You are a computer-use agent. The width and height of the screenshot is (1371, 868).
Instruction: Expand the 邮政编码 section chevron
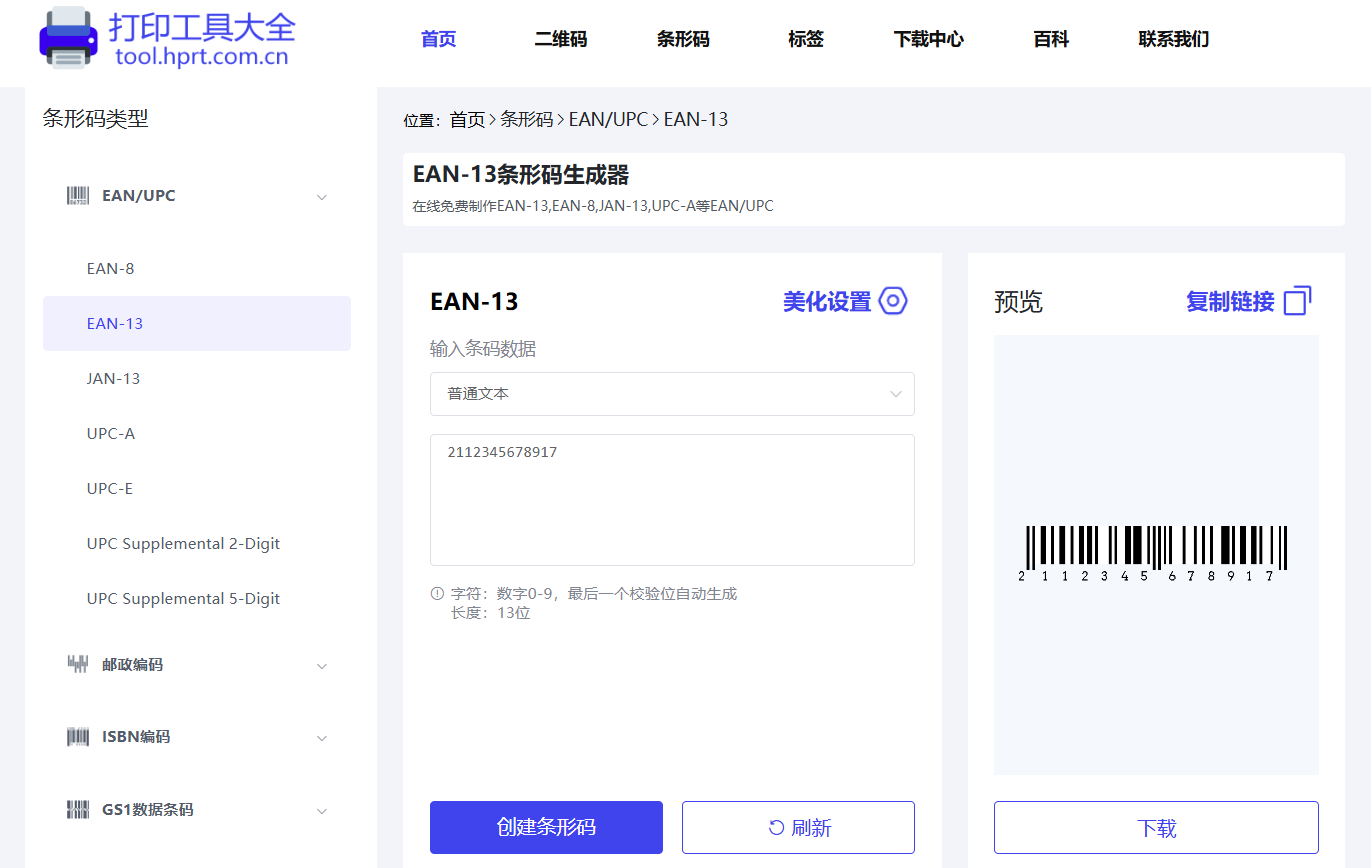[x=322, y=666]
